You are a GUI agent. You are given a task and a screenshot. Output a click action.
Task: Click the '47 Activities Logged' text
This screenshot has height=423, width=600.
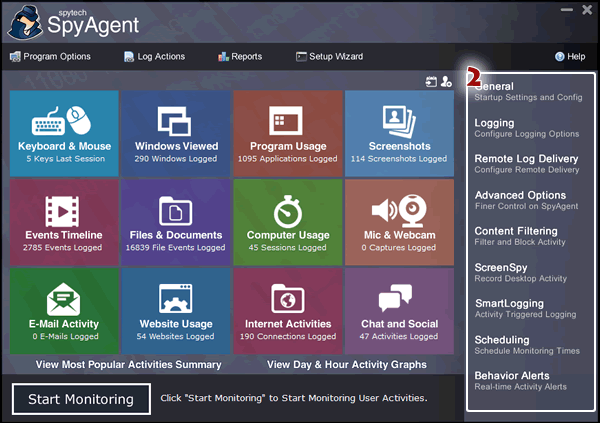399,336
